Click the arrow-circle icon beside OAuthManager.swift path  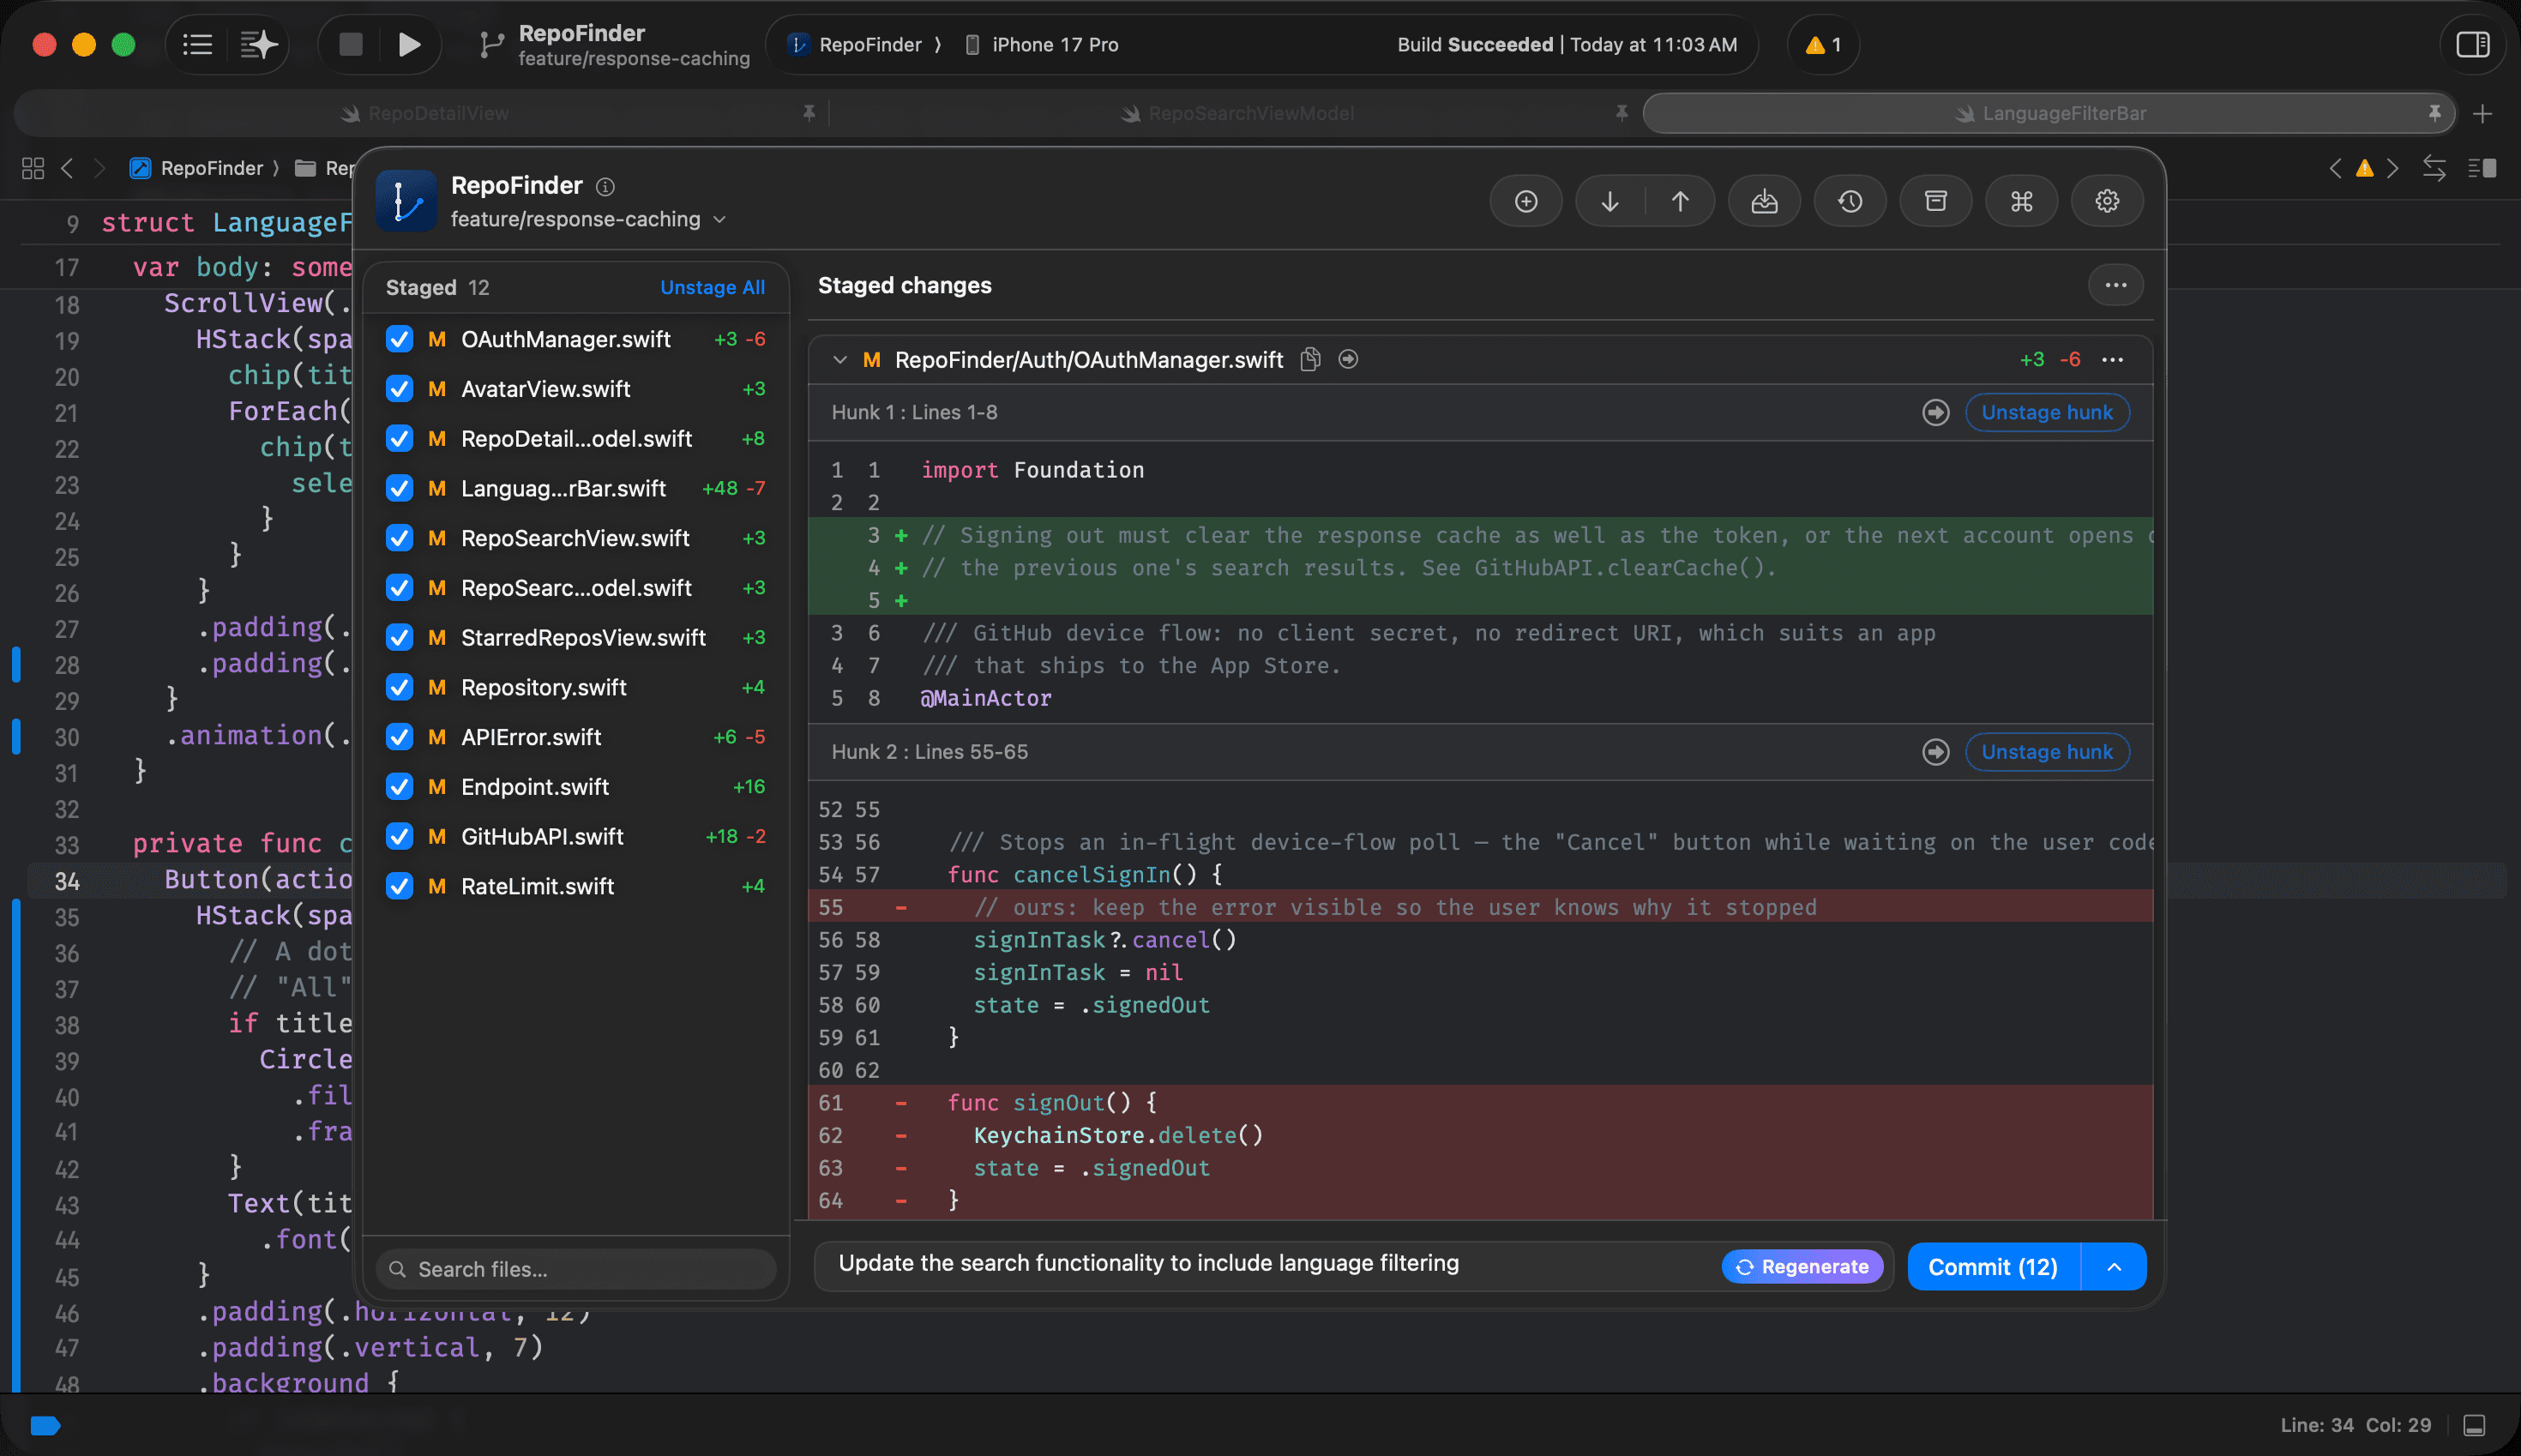tap(1348, 359)
